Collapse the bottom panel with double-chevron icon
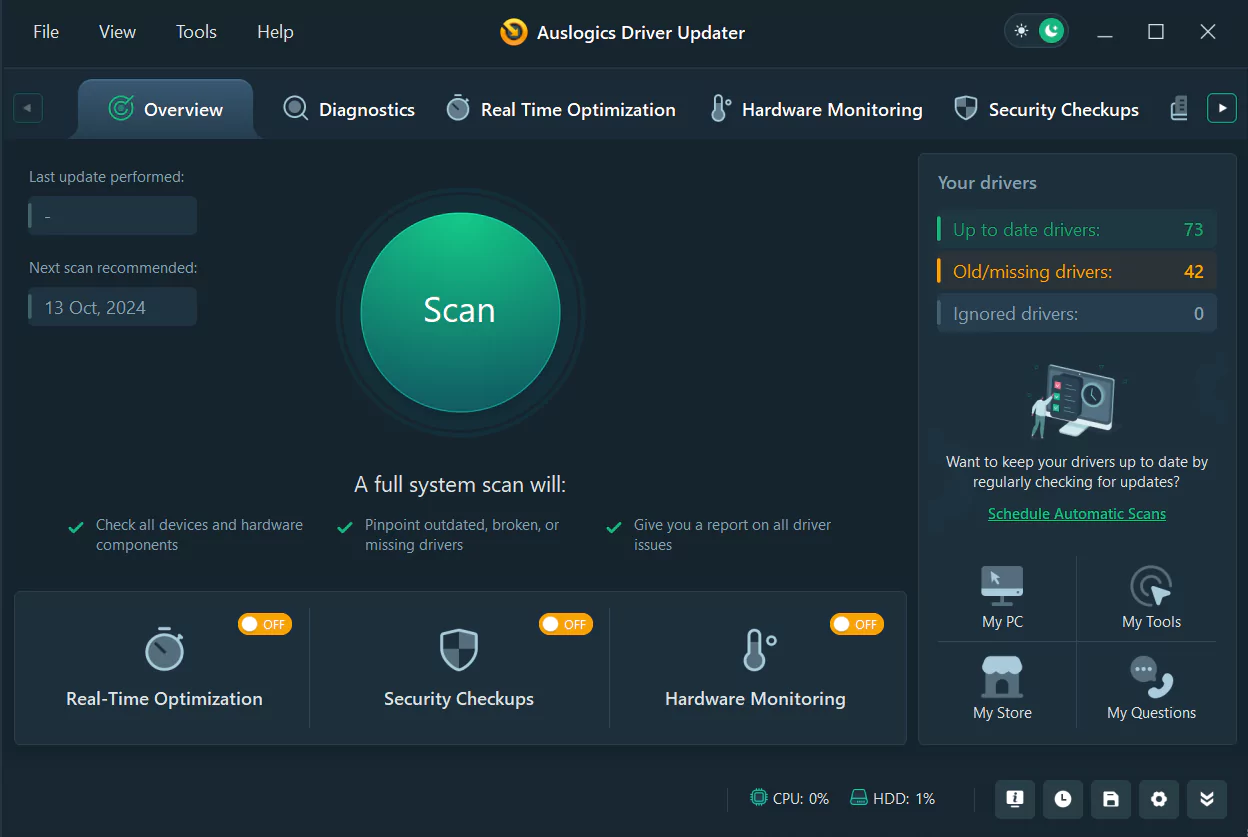The height and width of the screenshot is (837, 1248). coord(1206,799)
